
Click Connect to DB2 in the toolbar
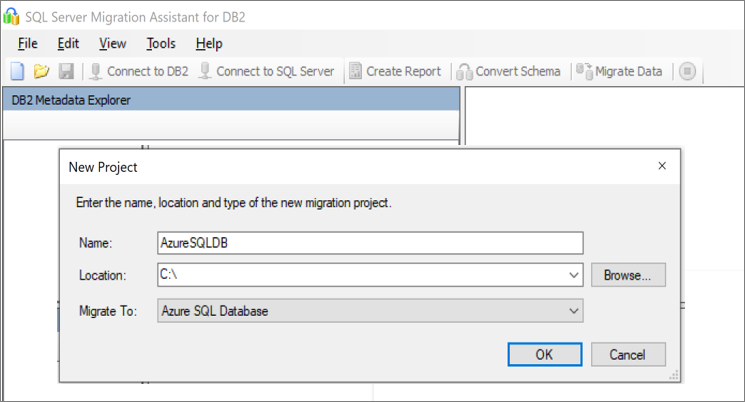[x=138, y=71]
